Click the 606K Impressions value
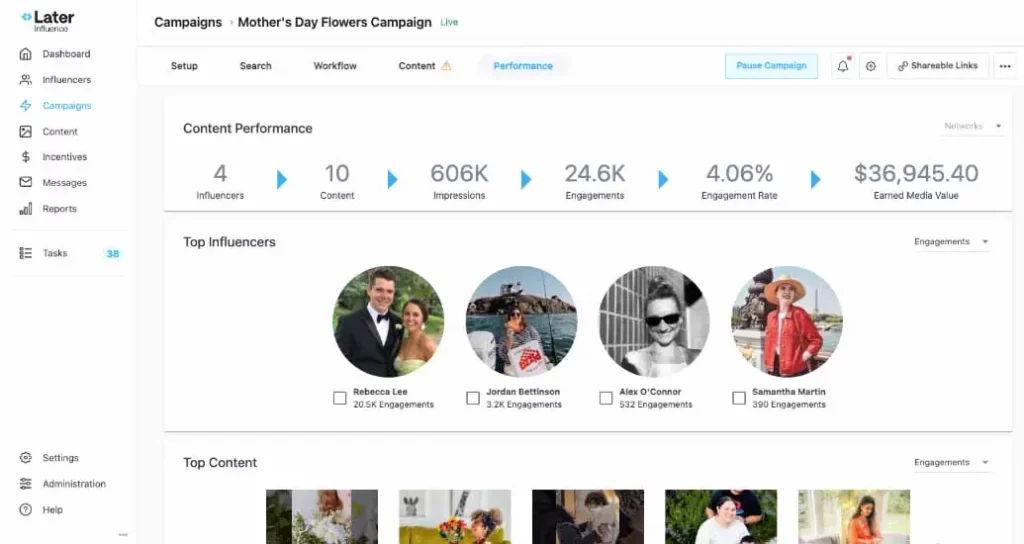This screenshot has height=544, width=1024. click(x=459, y=173)
